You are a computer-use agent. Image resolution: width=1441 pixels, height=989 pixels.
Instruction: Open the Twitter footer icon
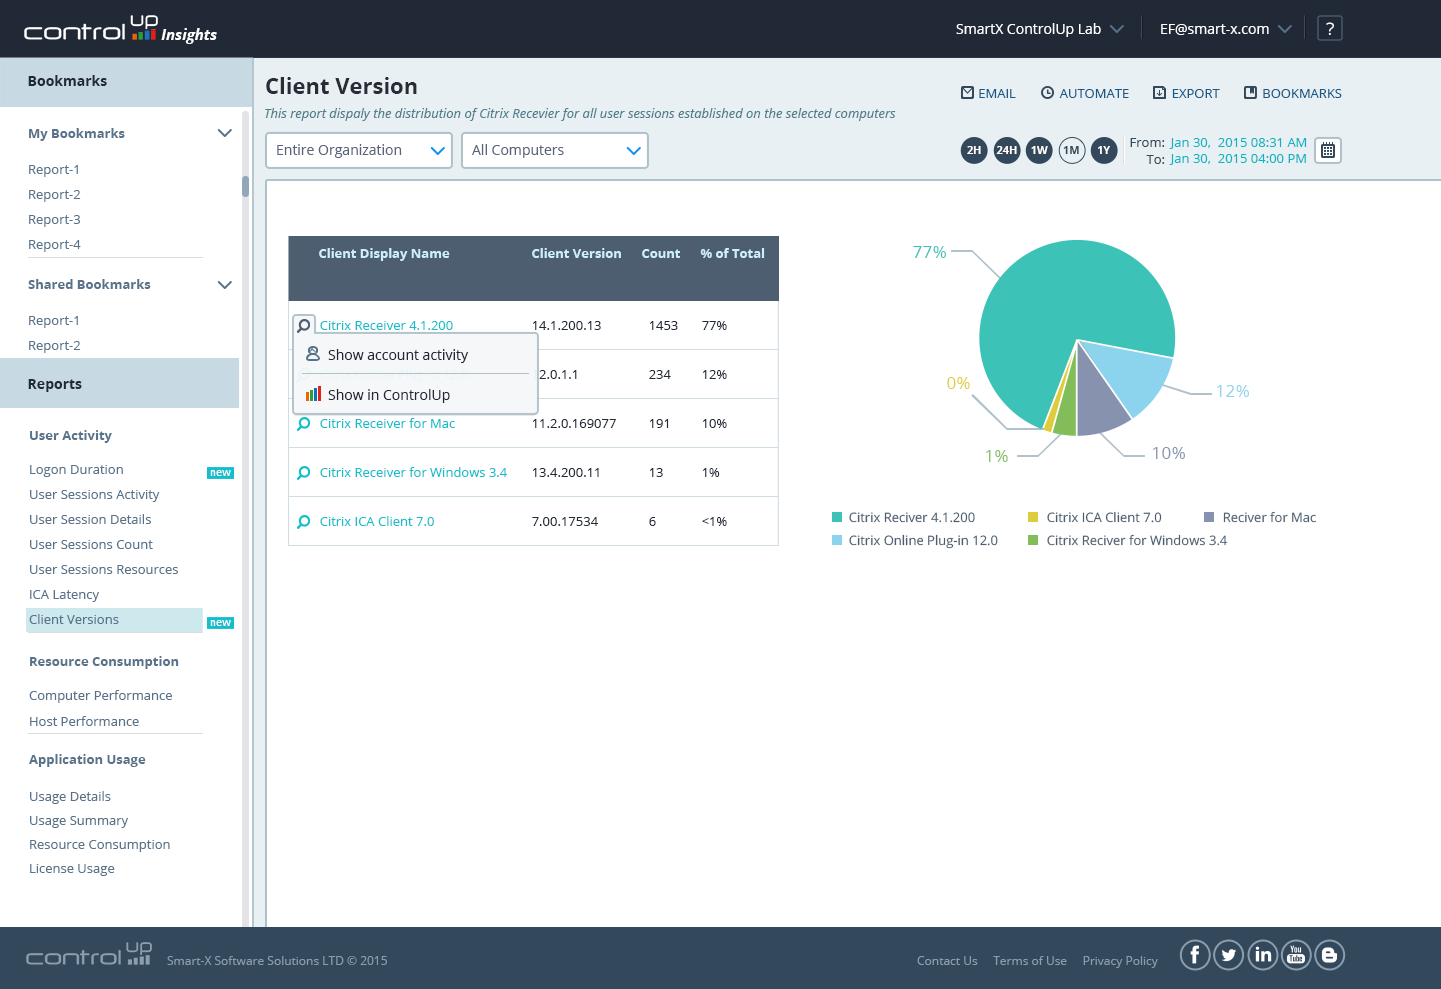1229,955
